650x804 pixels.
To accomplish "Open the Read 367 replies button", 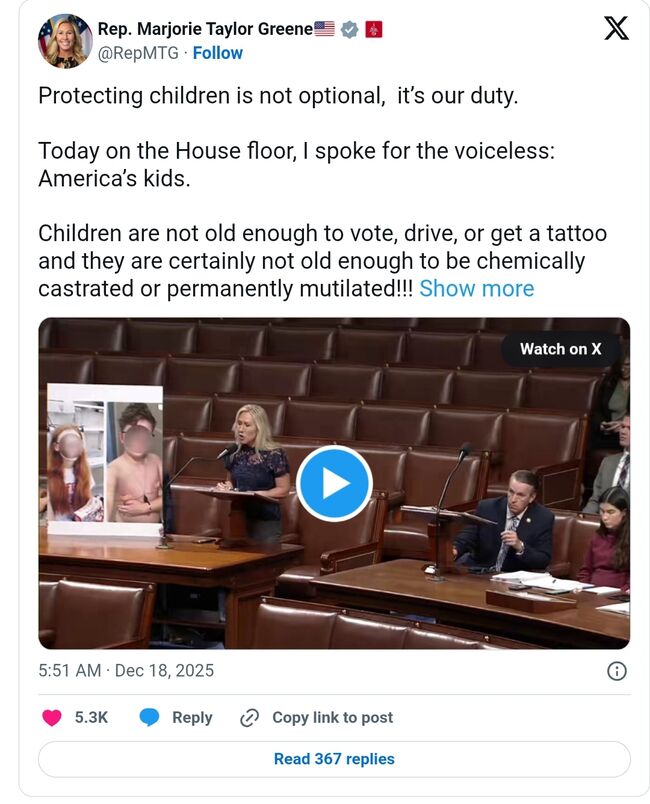I will (334, 759).
